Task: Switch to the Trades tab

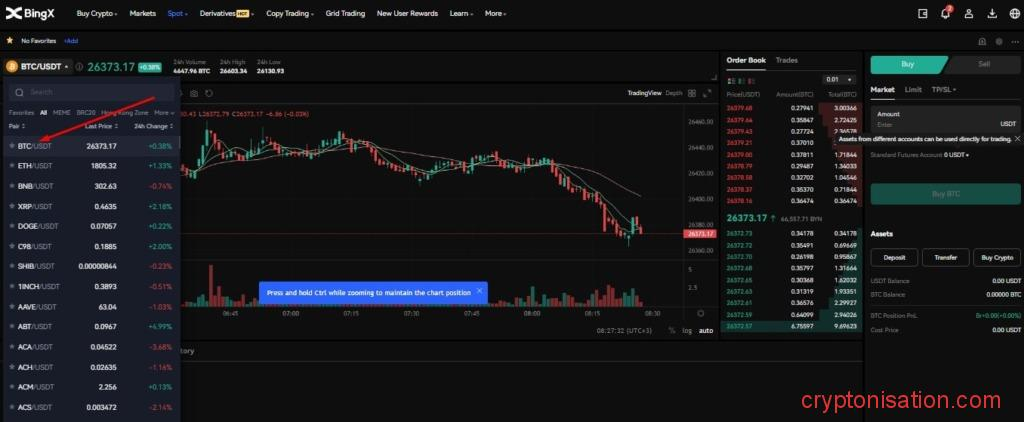Action: point(787,60)
